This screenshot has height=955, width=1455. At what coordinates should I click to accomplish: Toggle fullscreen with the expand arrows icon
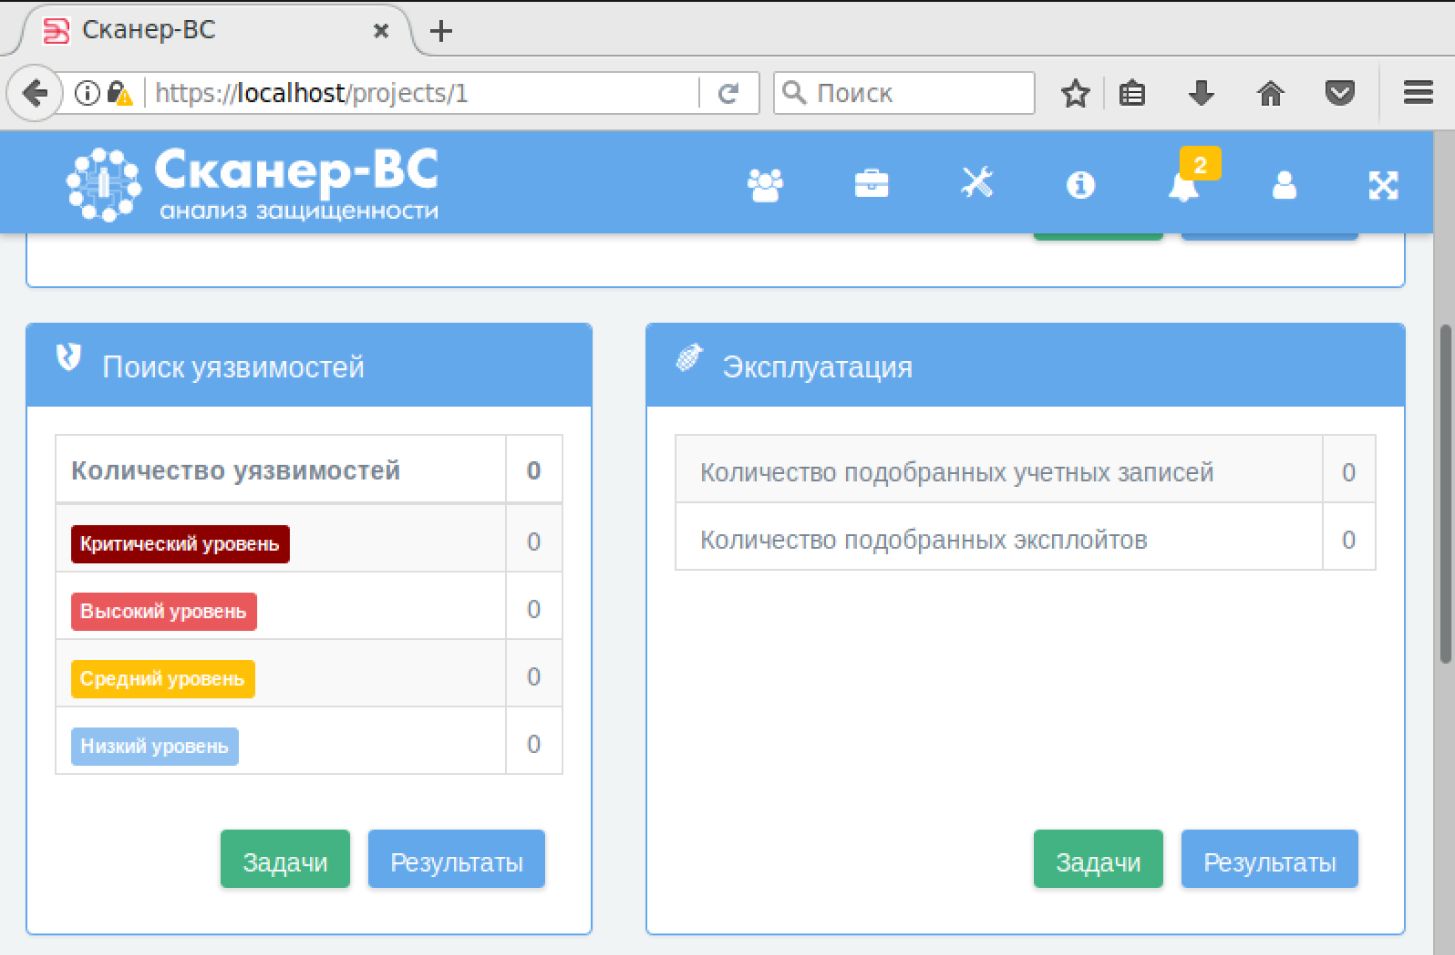(x=1383, y=185)
